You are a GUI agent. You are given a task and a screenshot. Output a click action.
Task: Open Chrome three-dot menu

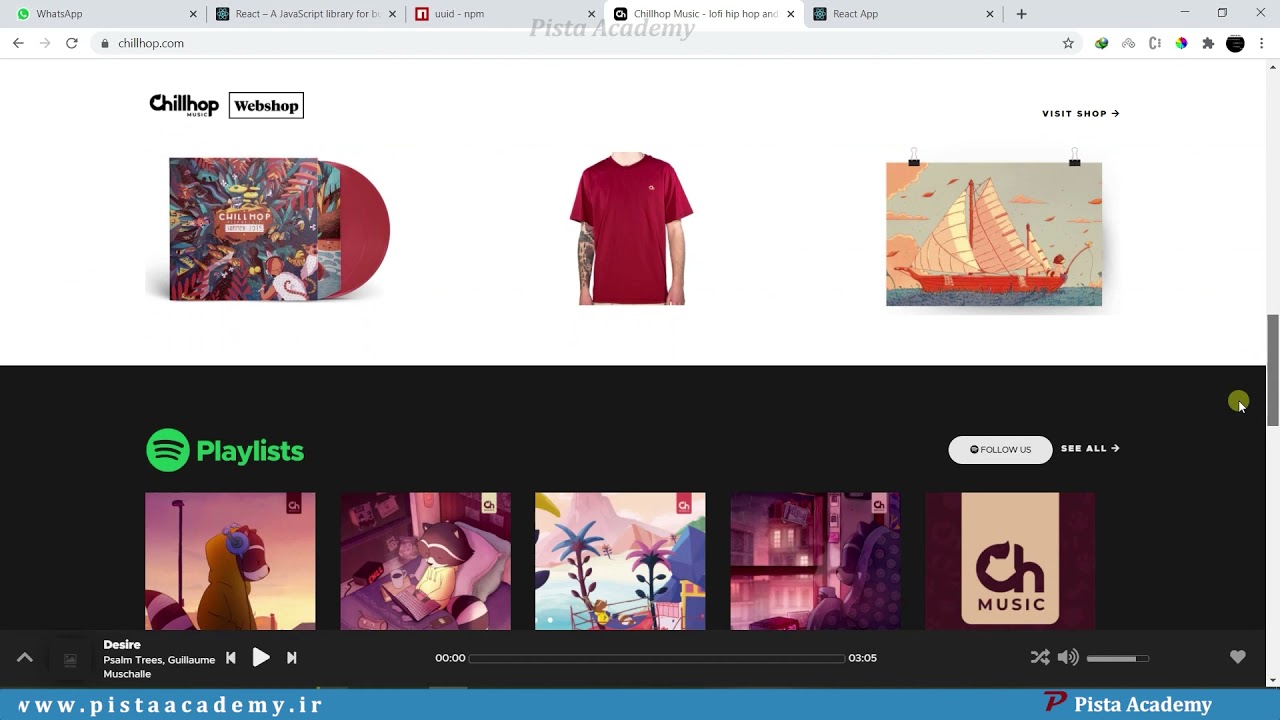click(x=1262, y=43)
